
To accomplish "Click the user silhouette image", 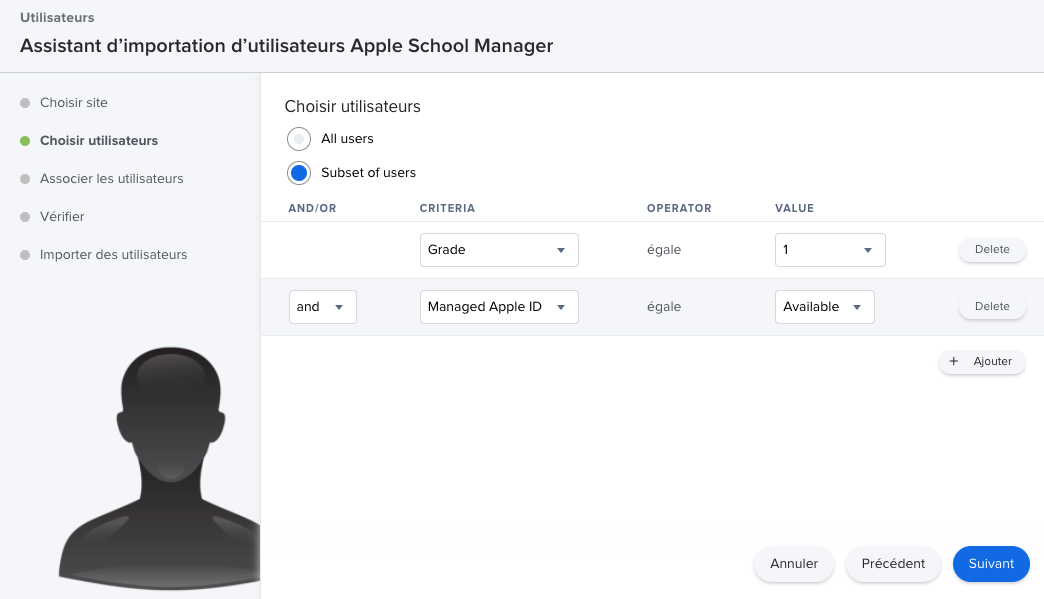I will (160, 468).
